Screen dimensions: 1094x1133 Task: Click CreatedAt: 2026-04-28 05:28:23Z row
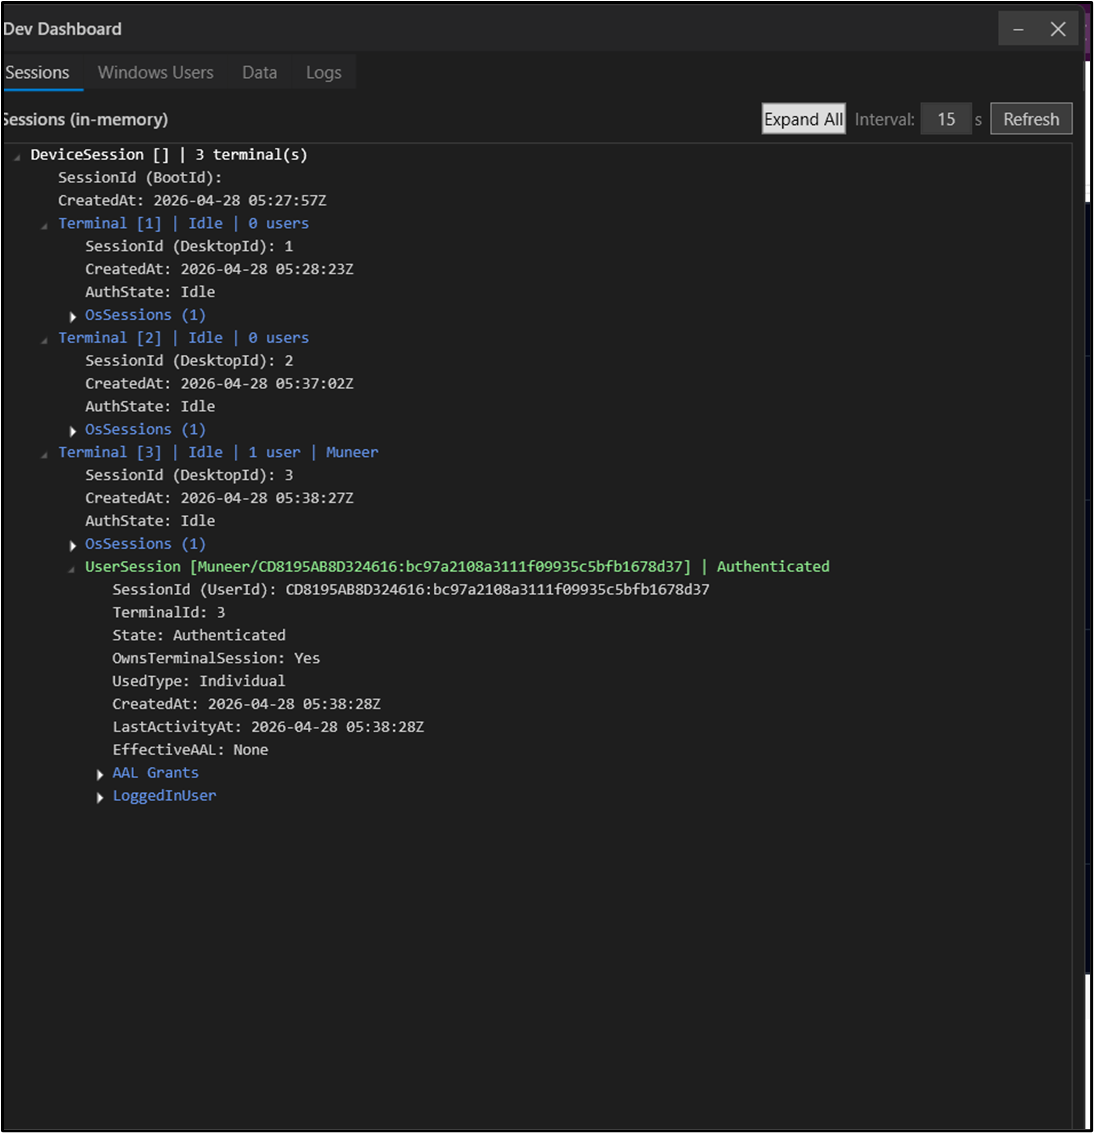(220, 269)
